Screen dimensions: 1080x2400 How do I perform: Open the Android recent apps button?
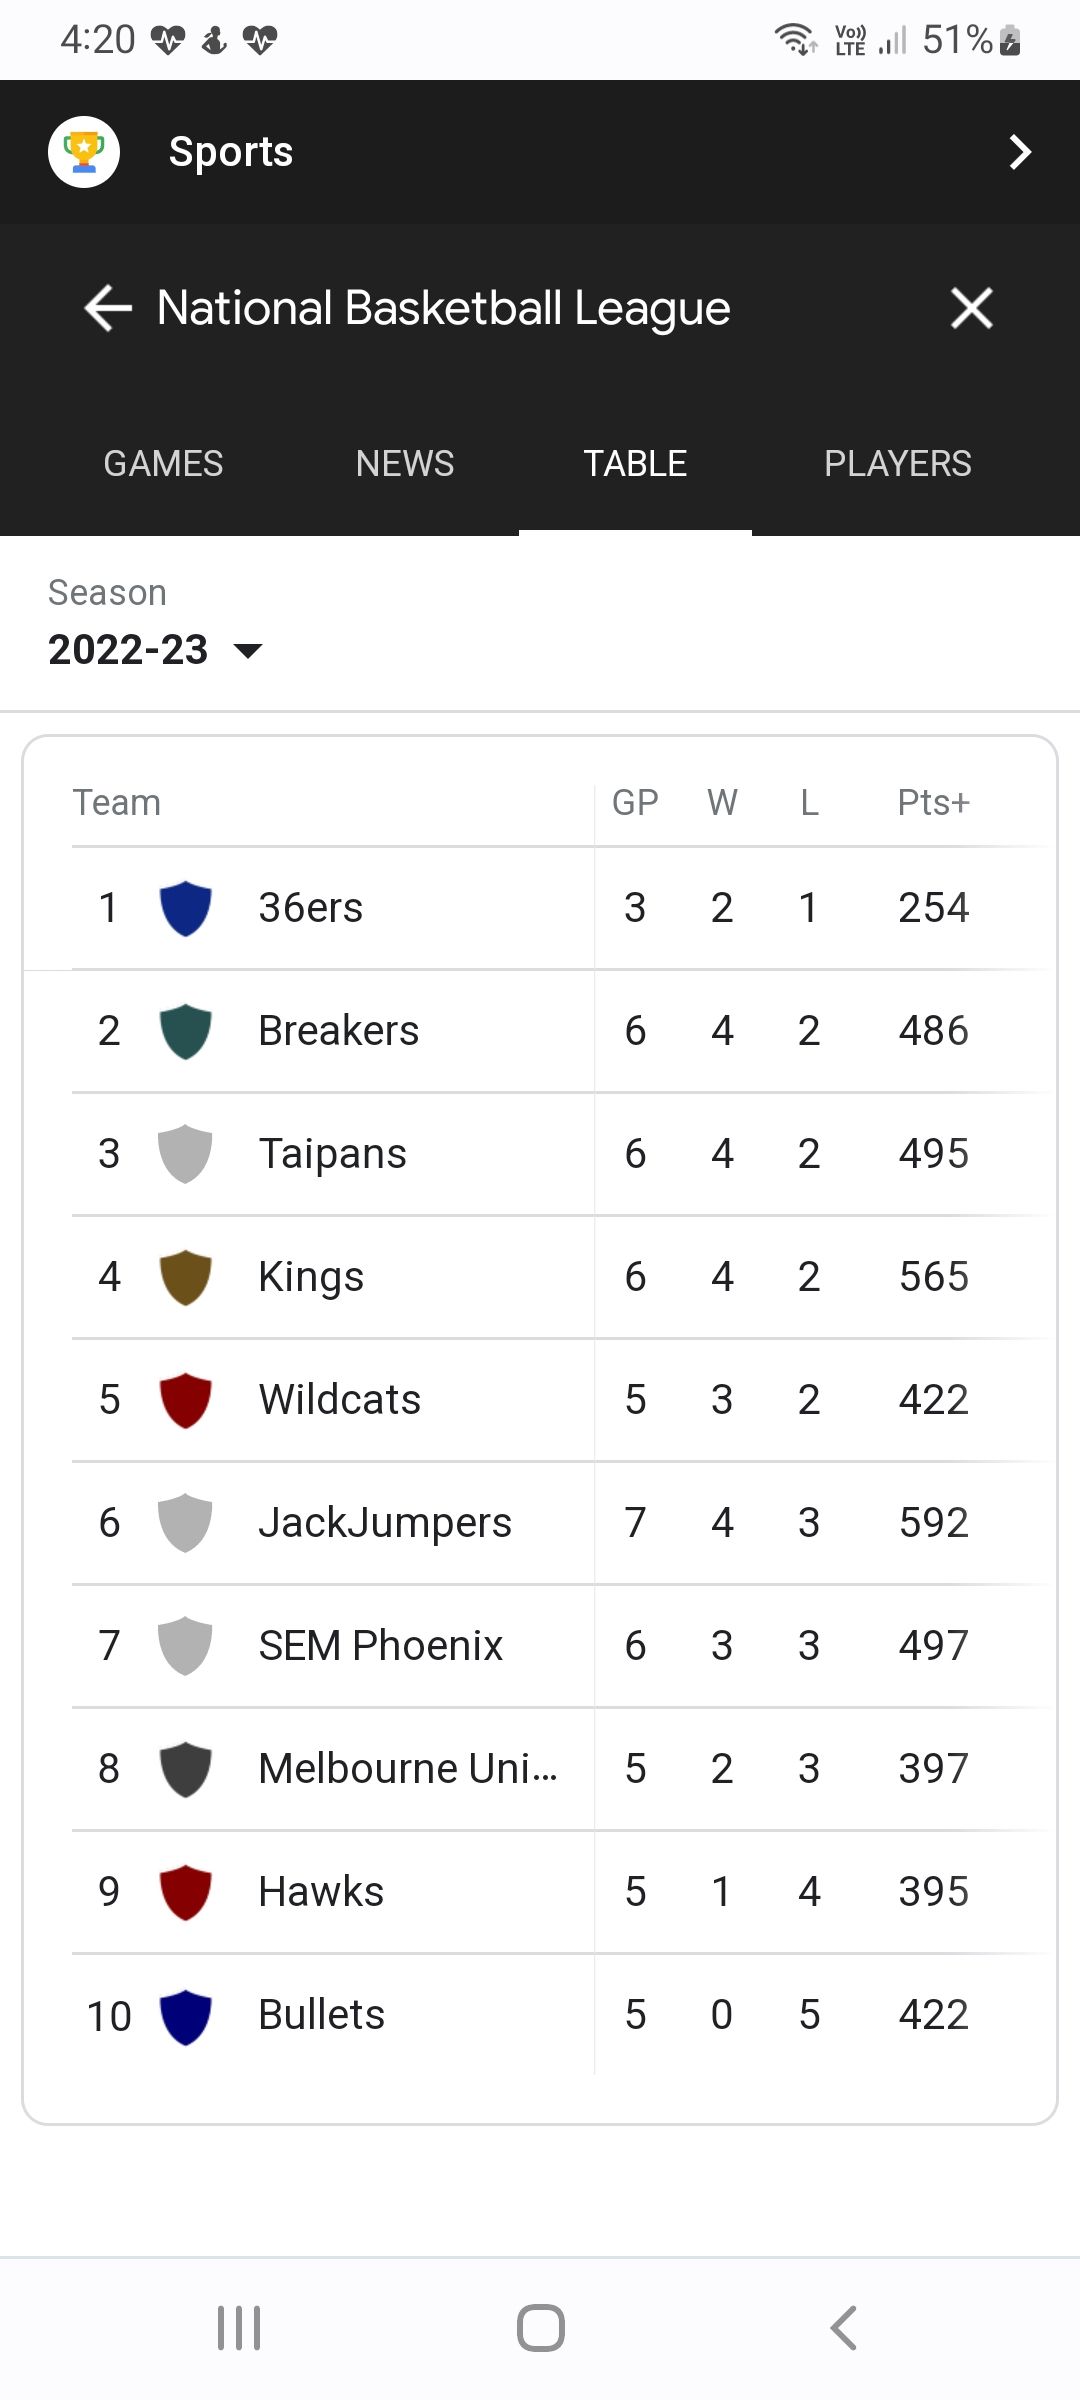[x=239, y=2328]
